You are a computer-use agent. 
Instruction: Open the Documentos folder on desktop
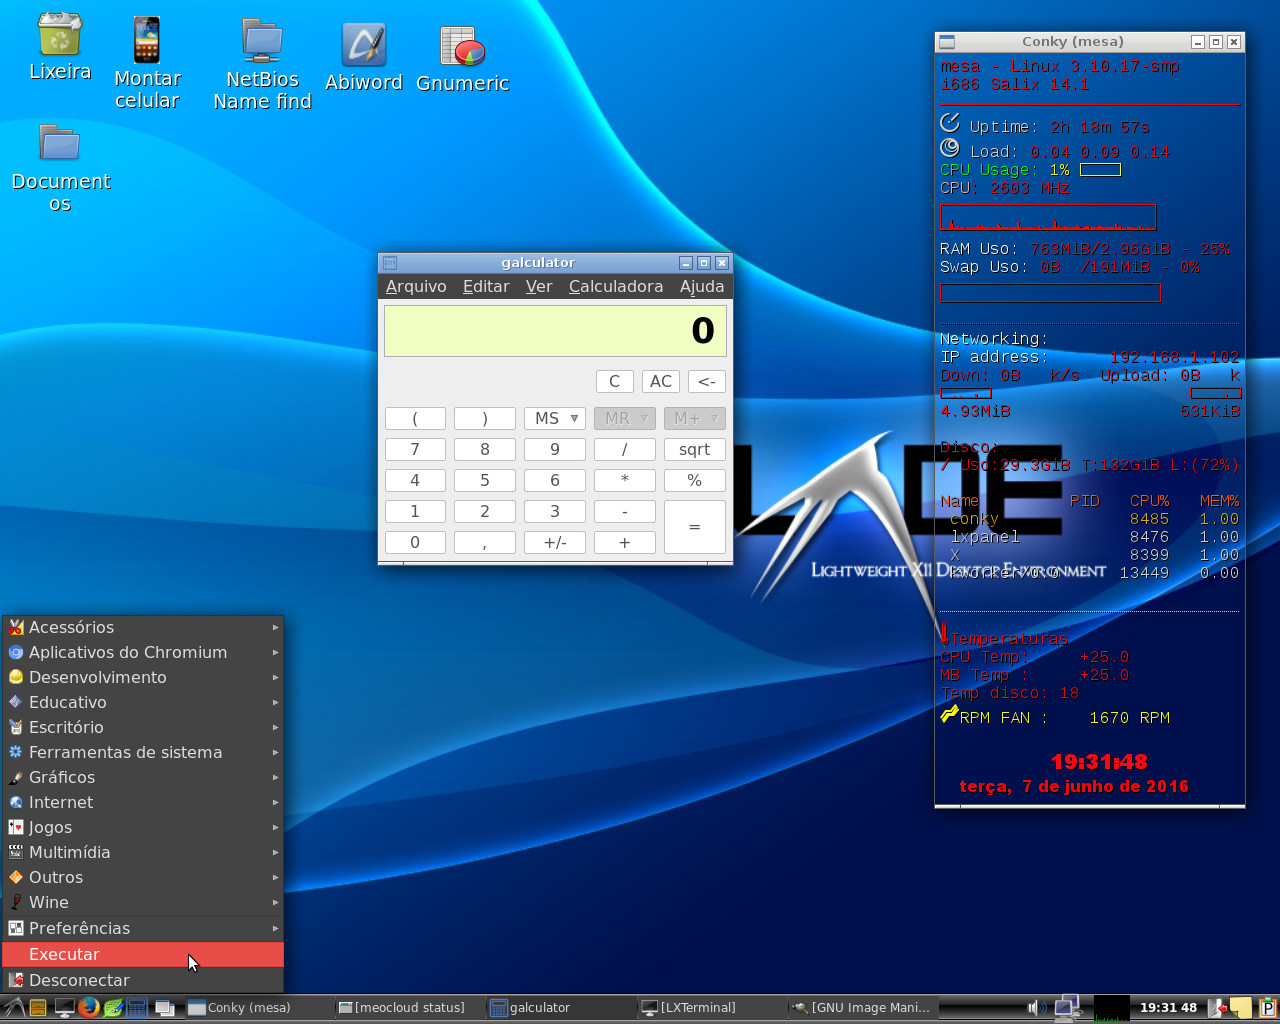tap(59, 141)
